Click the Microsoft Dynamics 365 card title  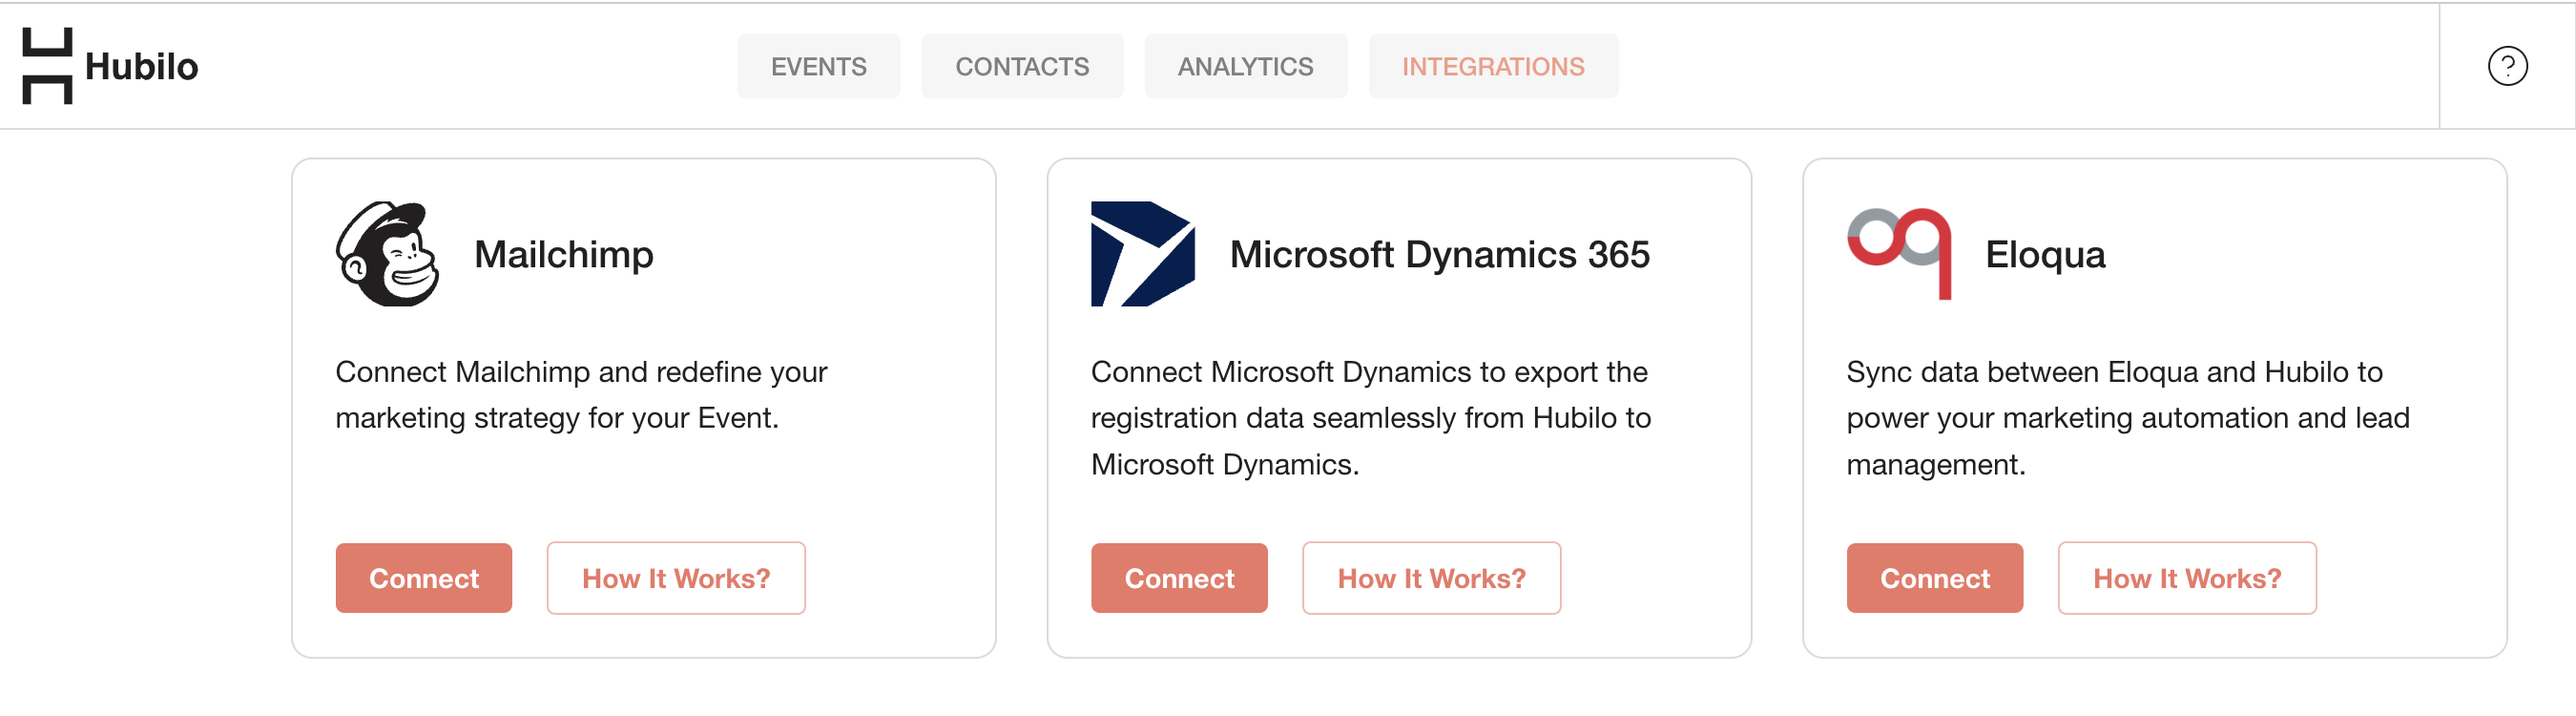tap(1439, 254)
